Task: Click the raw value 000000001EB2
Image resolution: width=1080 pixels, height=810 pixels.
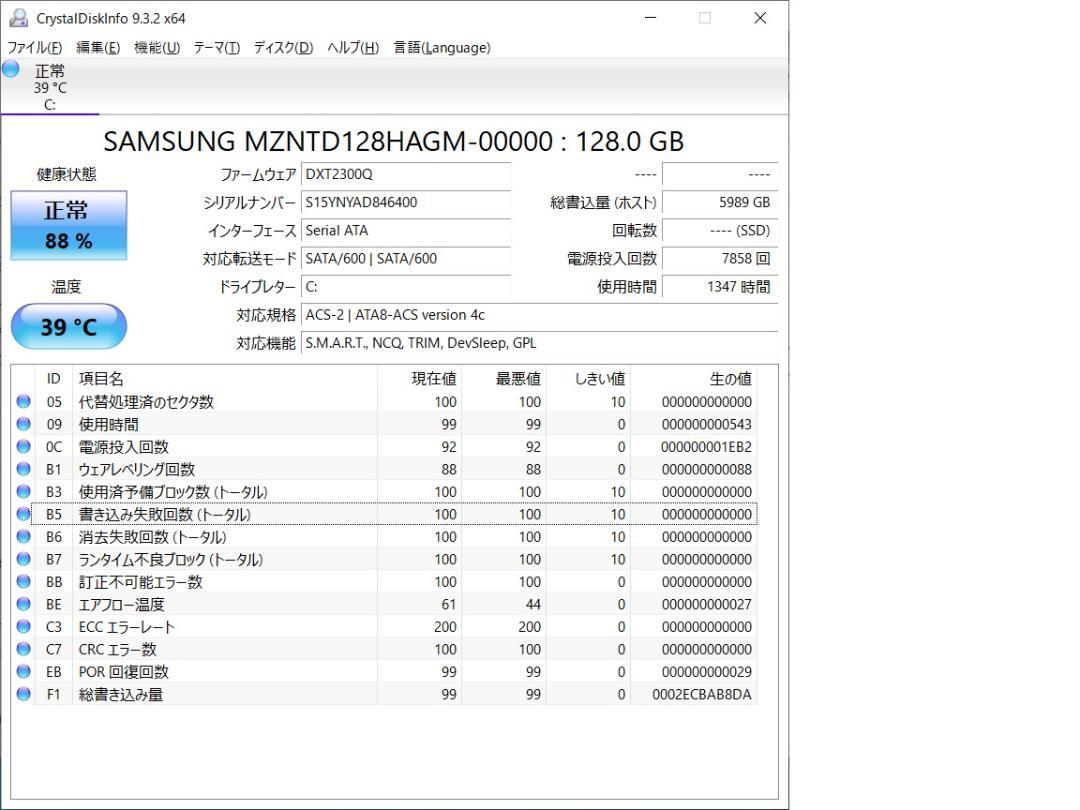Action: pos(706,447)
